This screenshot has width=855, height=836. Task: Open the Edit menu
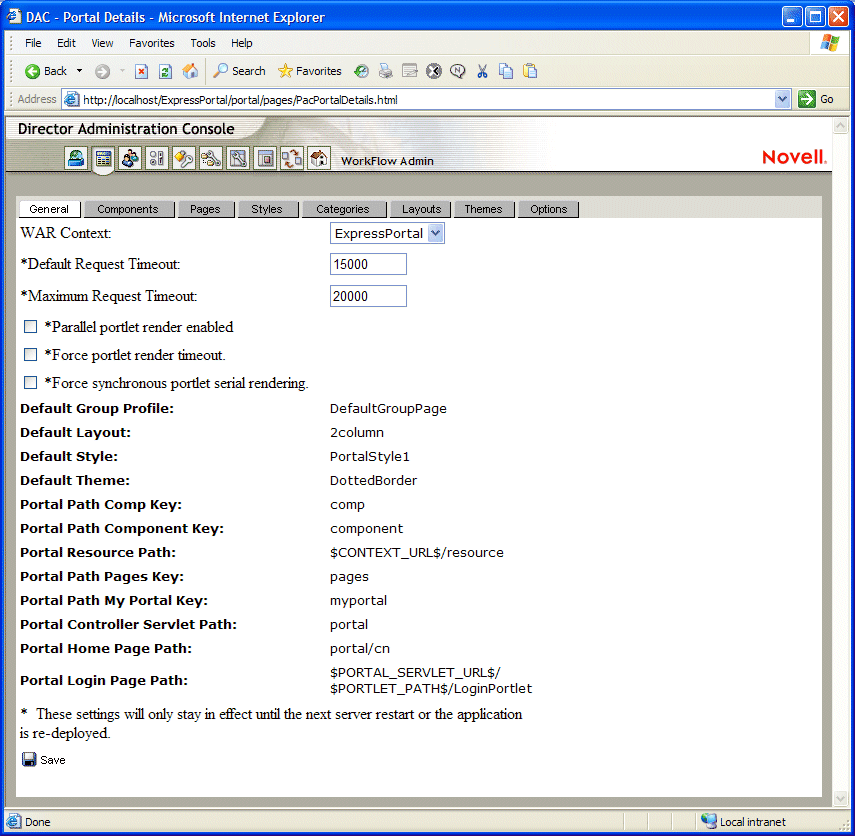tap(67, 43)
